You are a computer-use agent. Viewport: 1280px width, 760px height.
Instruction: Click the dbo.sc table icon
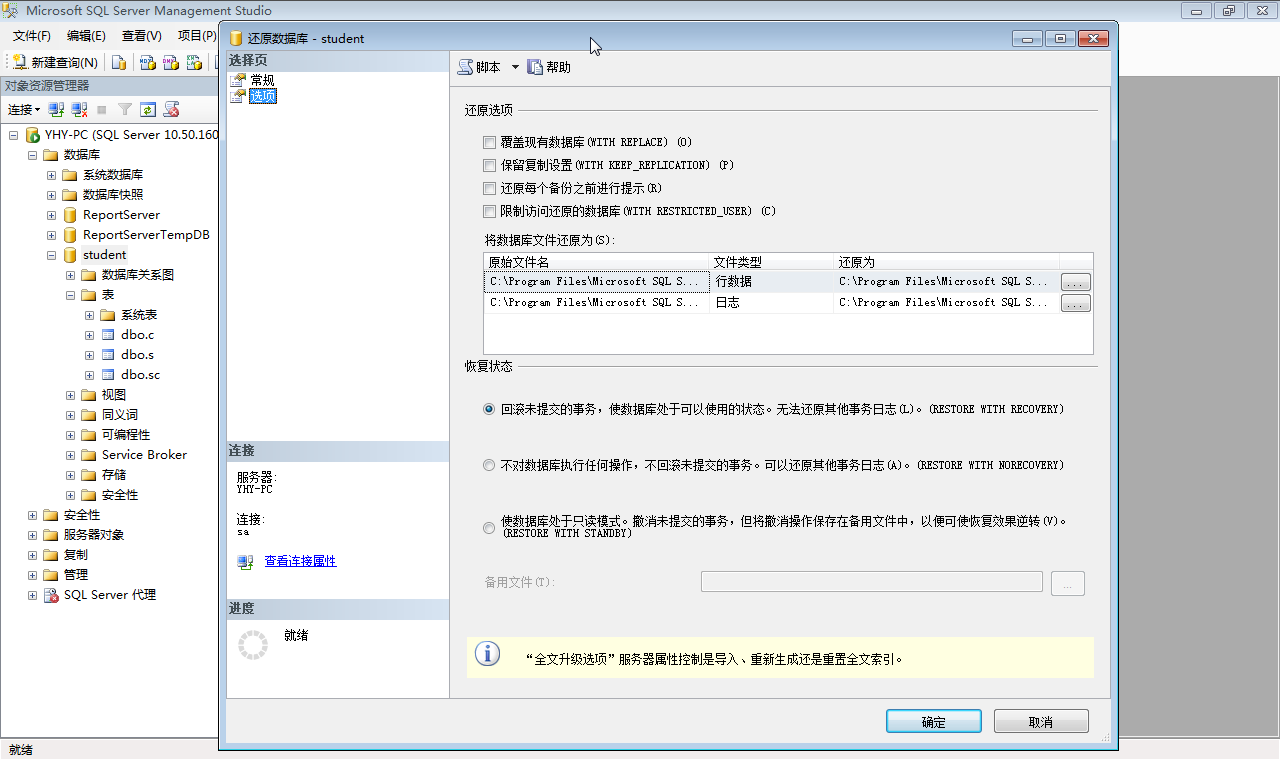coord(109,375)
